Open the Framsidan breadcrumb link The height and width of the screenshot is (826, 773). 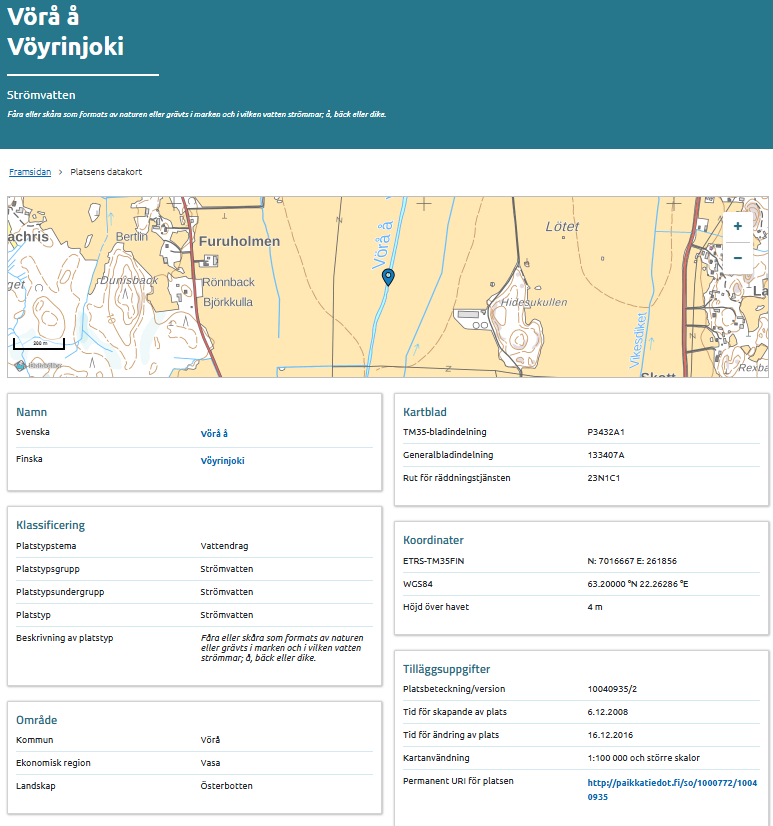[x=30, y=172]
